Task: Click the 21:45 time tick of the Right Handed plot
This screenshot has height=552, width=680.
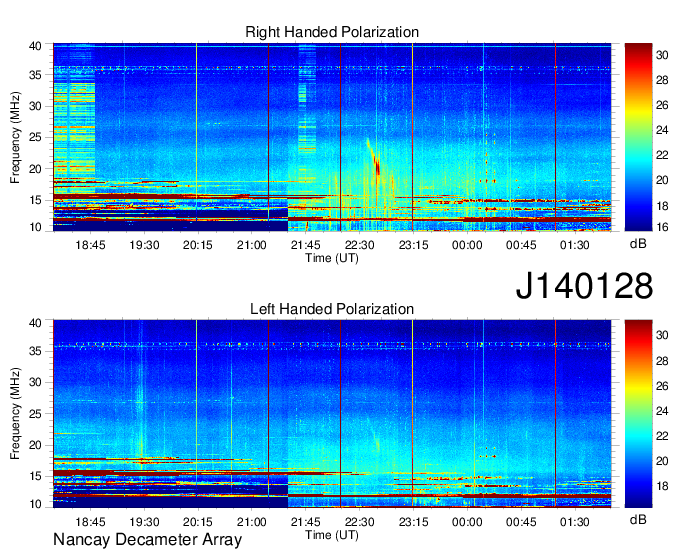Action: point(306,245)
